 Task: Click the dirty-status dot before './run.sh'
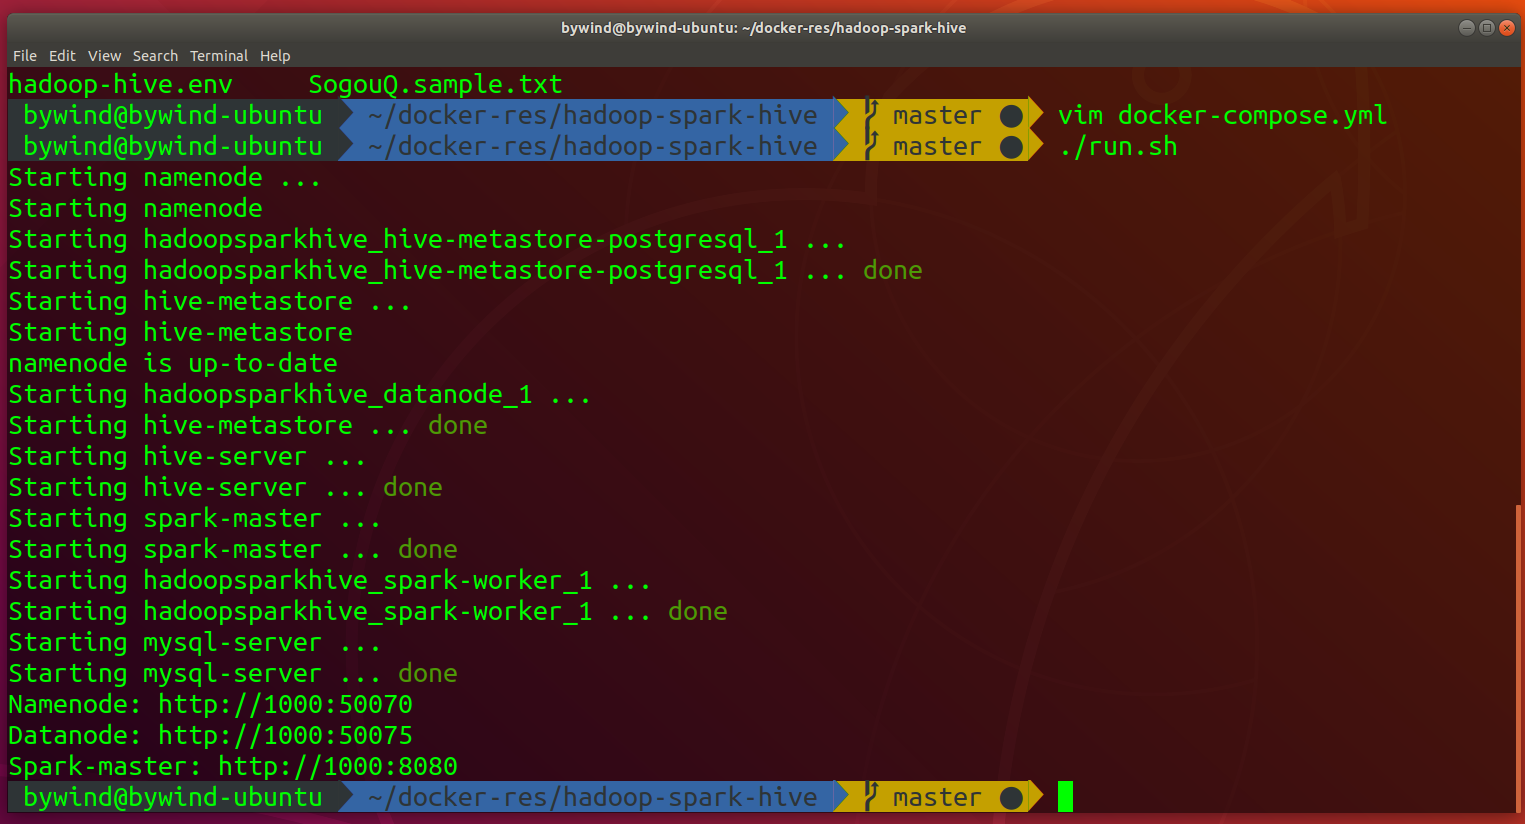1011,147
